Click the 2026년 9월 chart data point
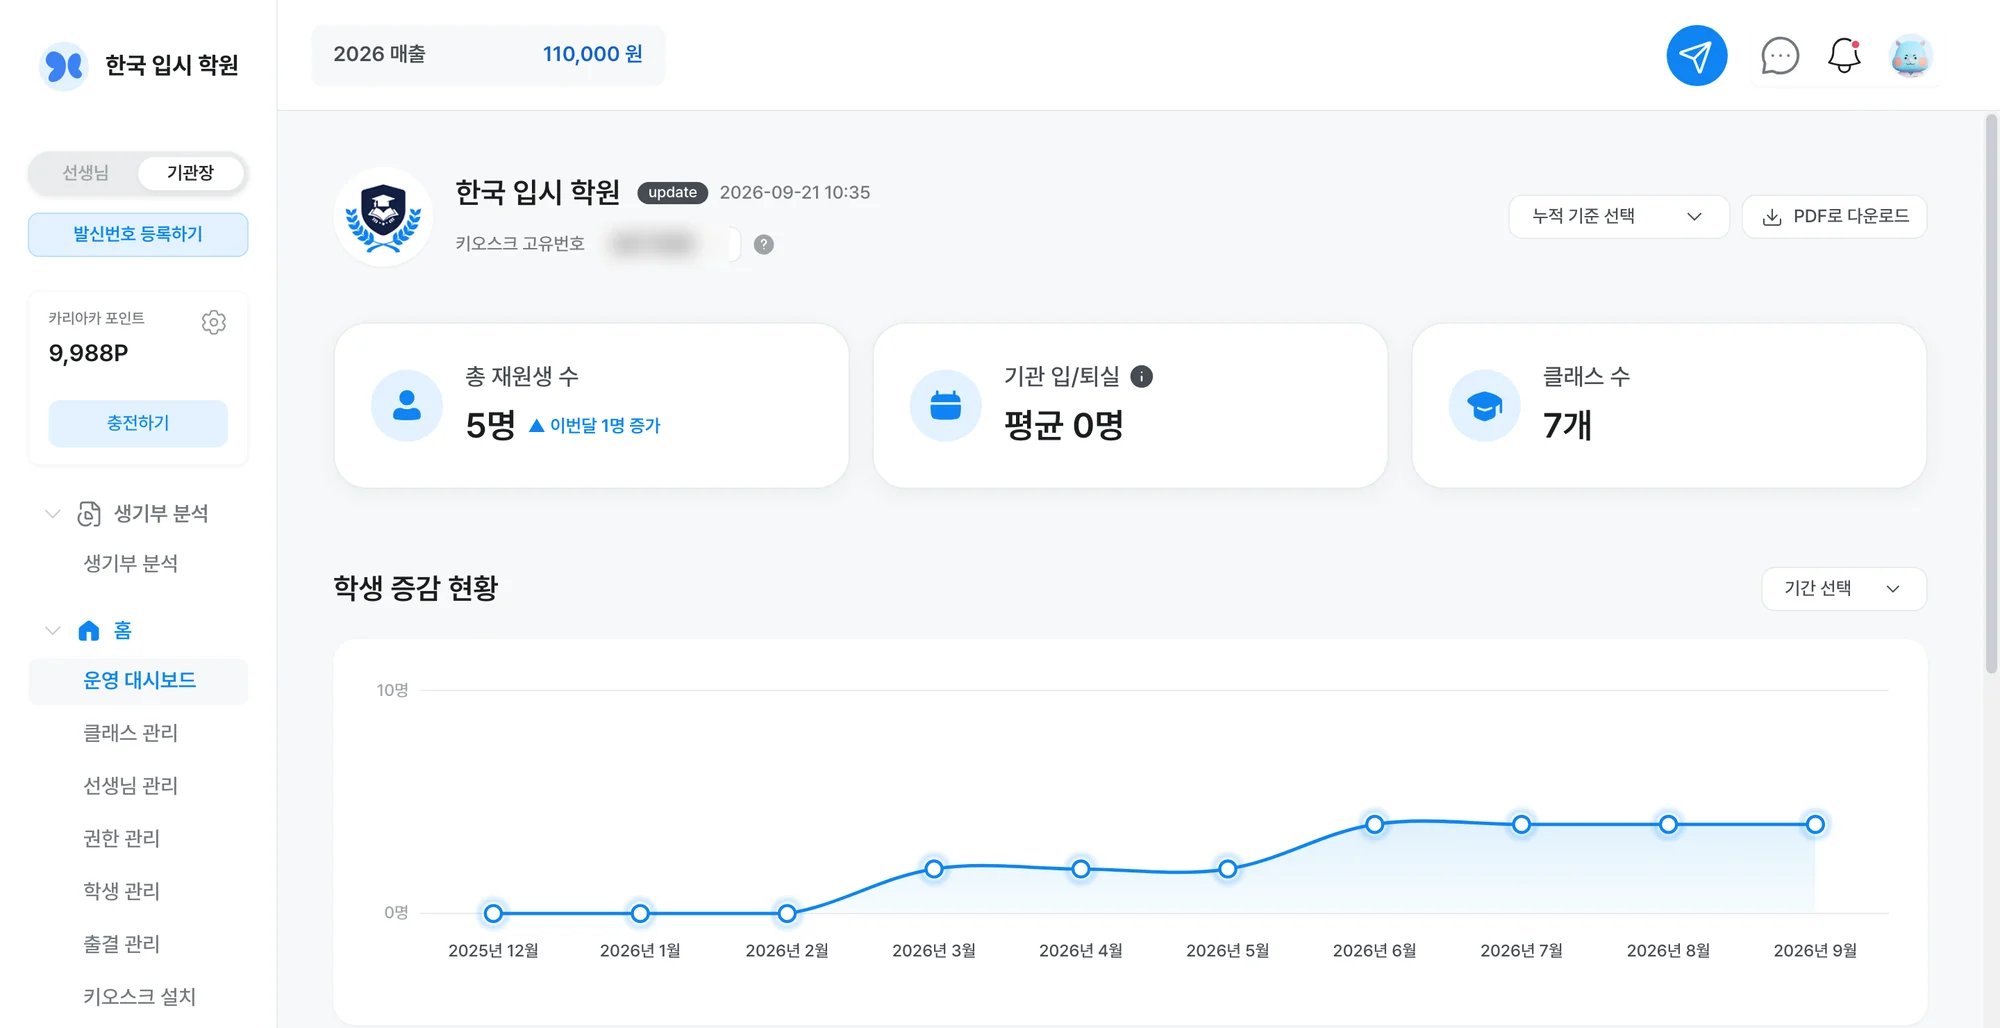The width and height of the screenshot is (2000, 1028). [x=1815, y=825]
